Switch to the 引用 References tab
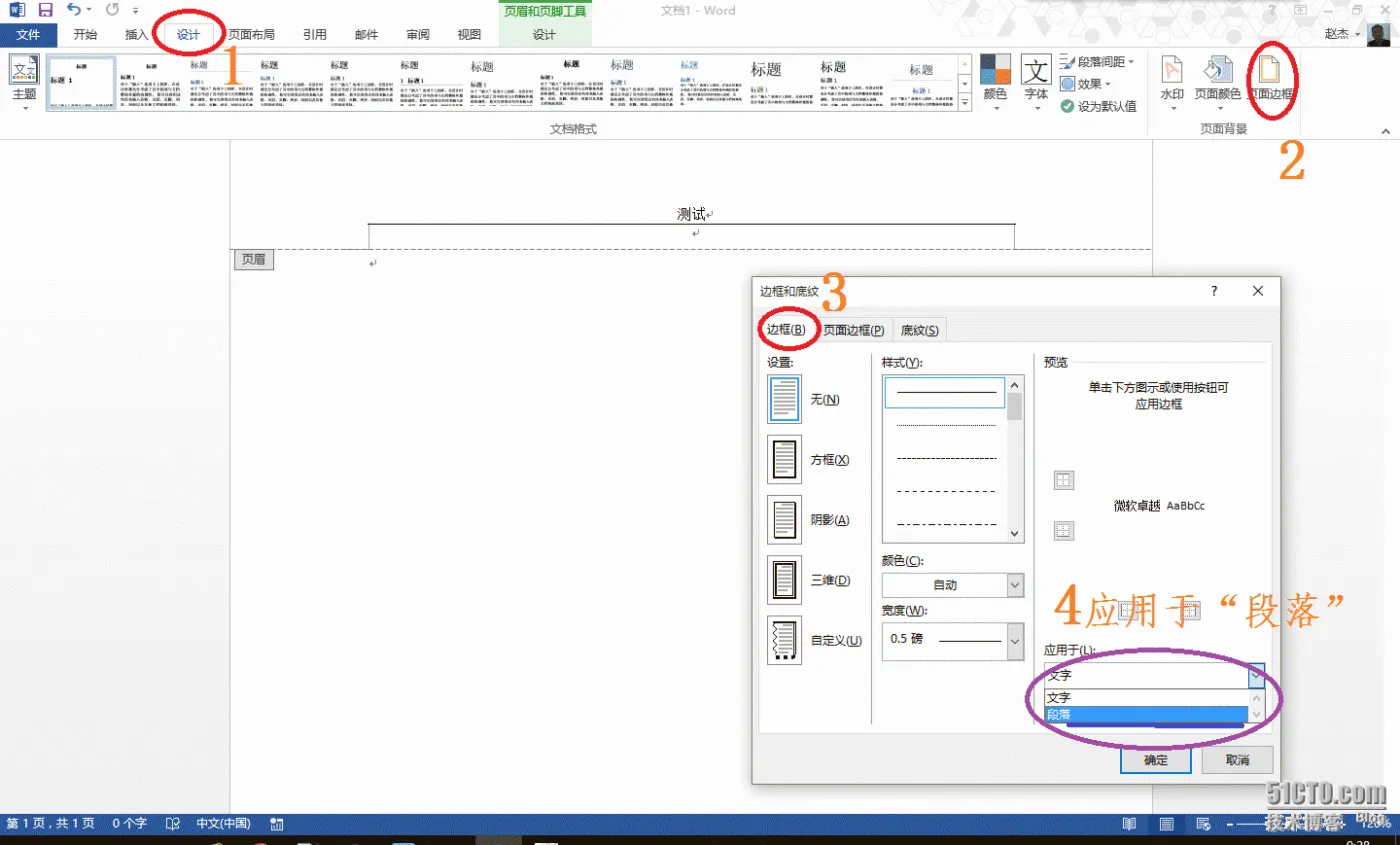This screenshot has width=1400, height=845. point(315,34)
